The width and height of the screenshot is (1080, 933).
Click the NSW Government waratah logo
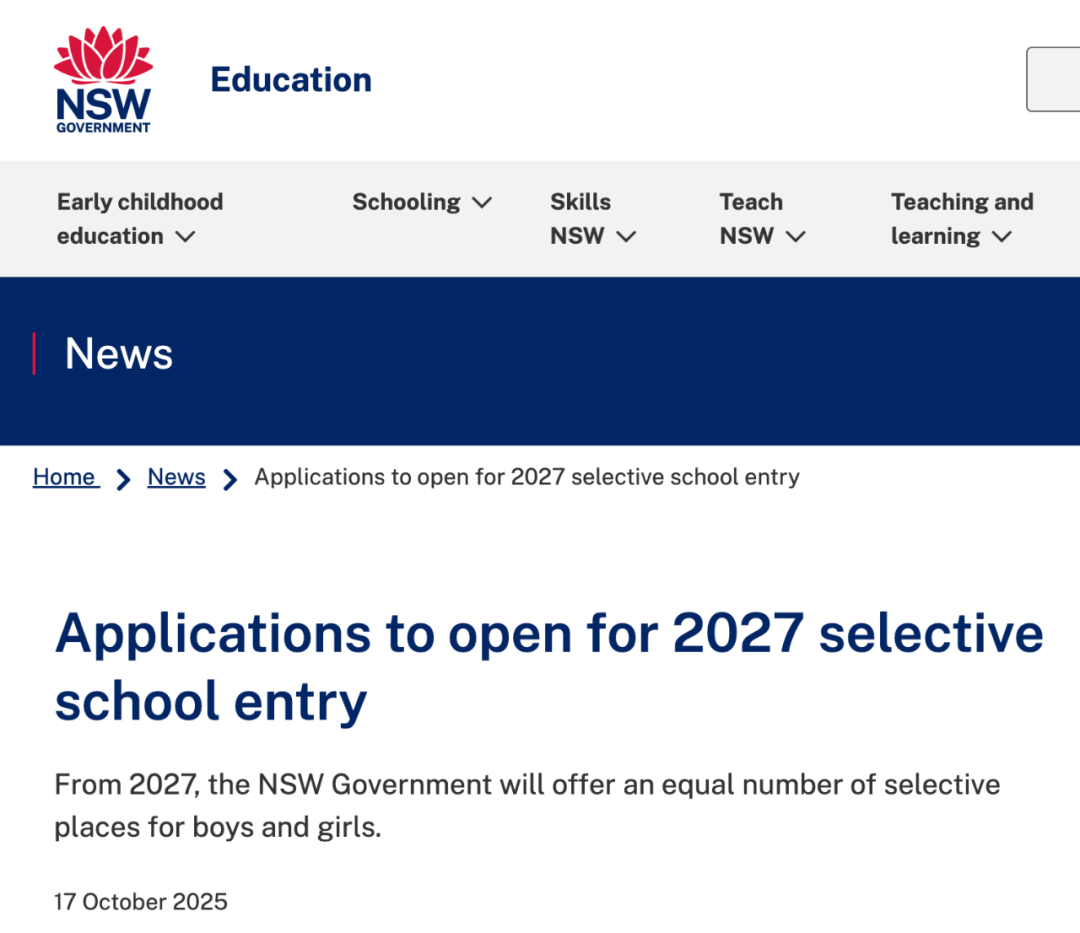pos(103,80)
